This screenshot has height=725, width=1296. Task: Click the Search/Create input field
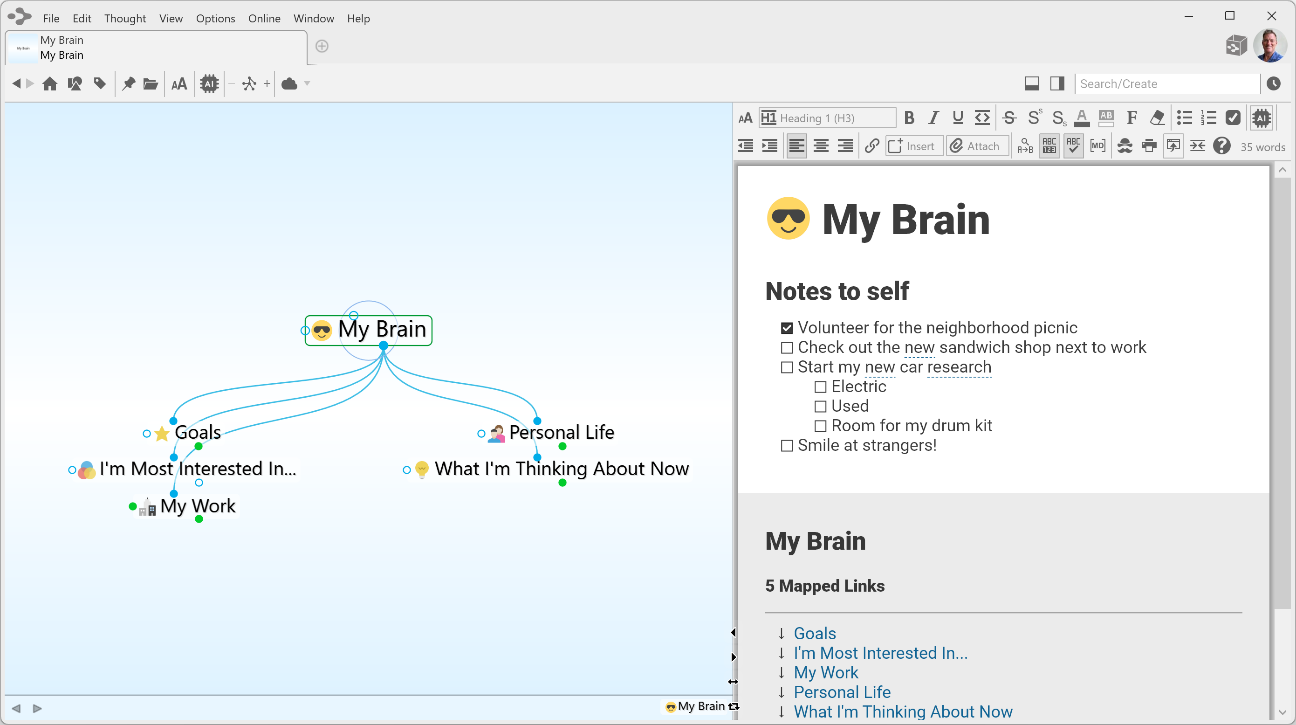[1166, 84]
